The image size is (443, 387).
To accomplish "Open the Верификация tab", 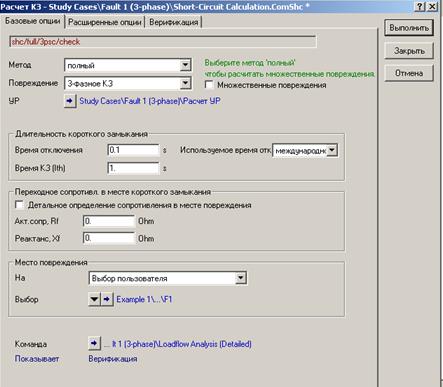I will pos(173,22).
